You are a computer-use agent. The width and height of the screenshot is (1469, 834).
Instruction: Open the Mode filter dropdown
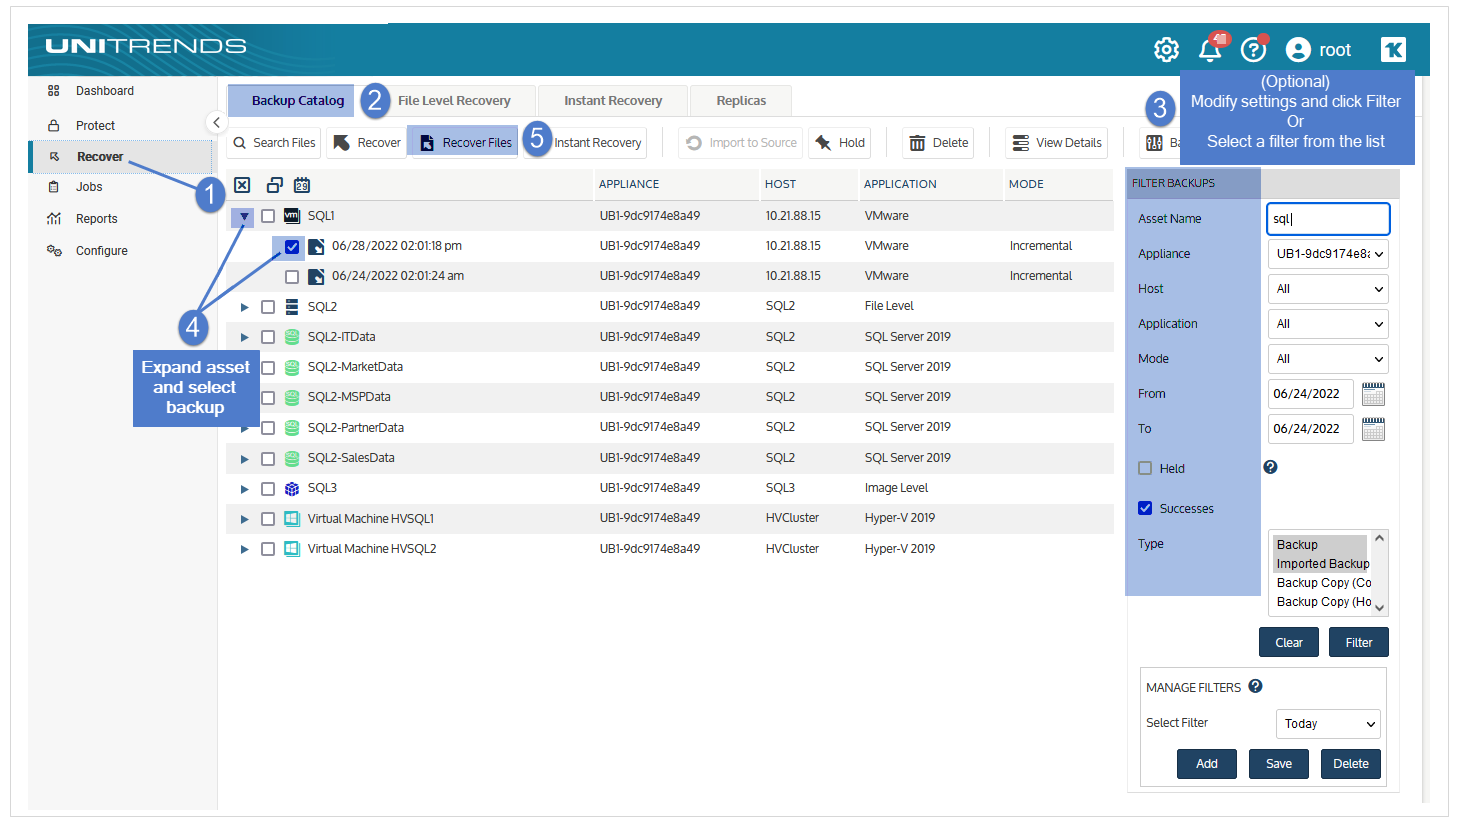tap(1328, 359)
